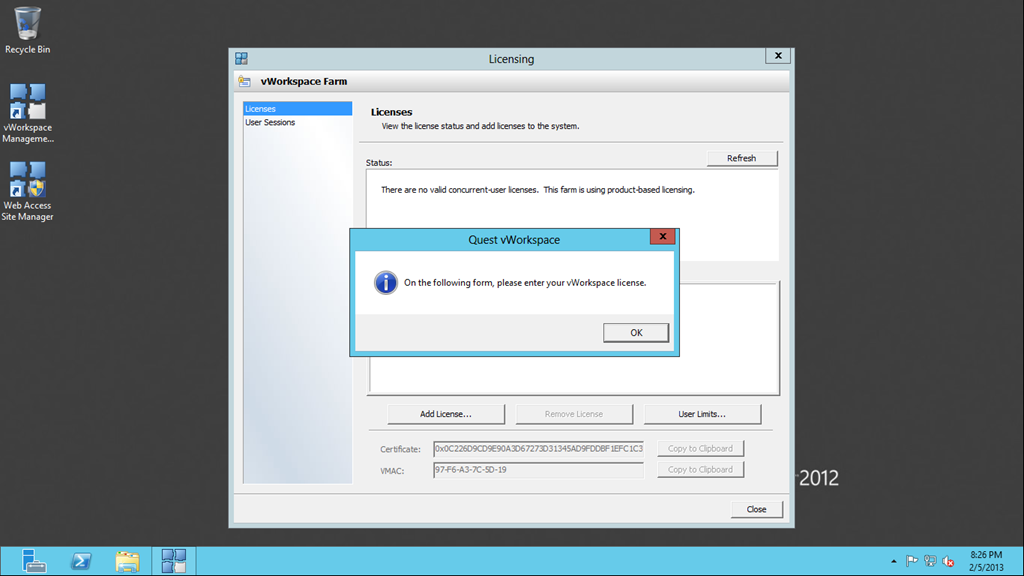Open the User Limits... dialog
The image size is (1024, 576).
tap(702, 414)
